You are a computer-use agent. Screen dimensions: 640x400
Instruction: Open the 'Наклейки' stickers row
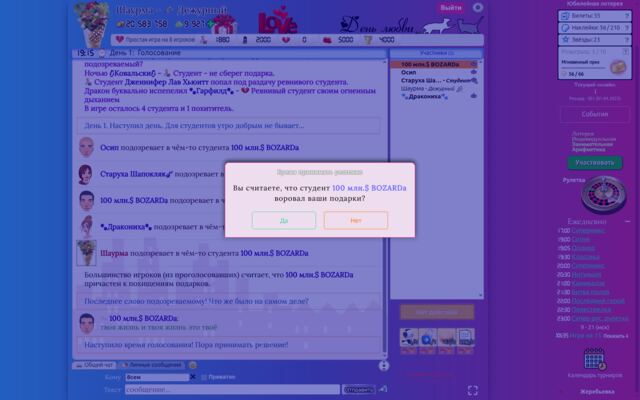pyautogui.click(x=595, y=28)
